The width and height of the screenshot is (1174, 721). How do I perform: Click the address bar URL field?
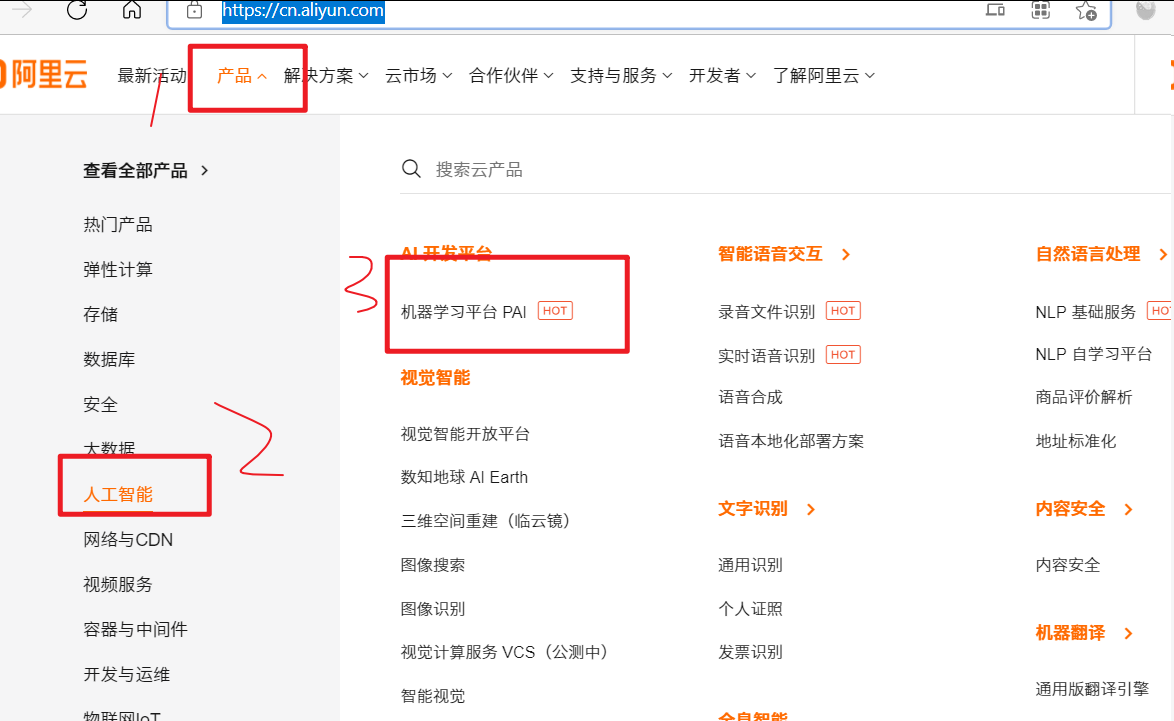pyautogui.click(x=638, y=11)
